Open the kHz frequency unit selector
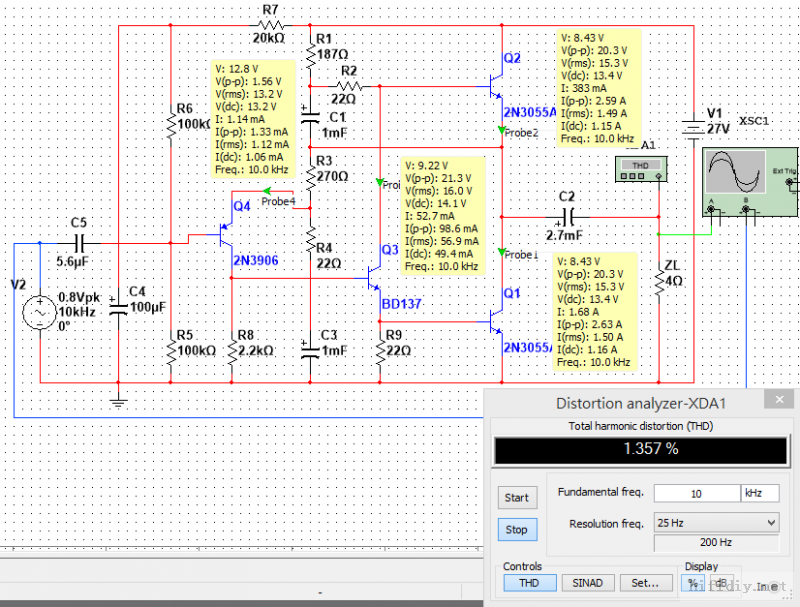Image resolution: width=800 pixels, height=607 pixels. point(758,494)
